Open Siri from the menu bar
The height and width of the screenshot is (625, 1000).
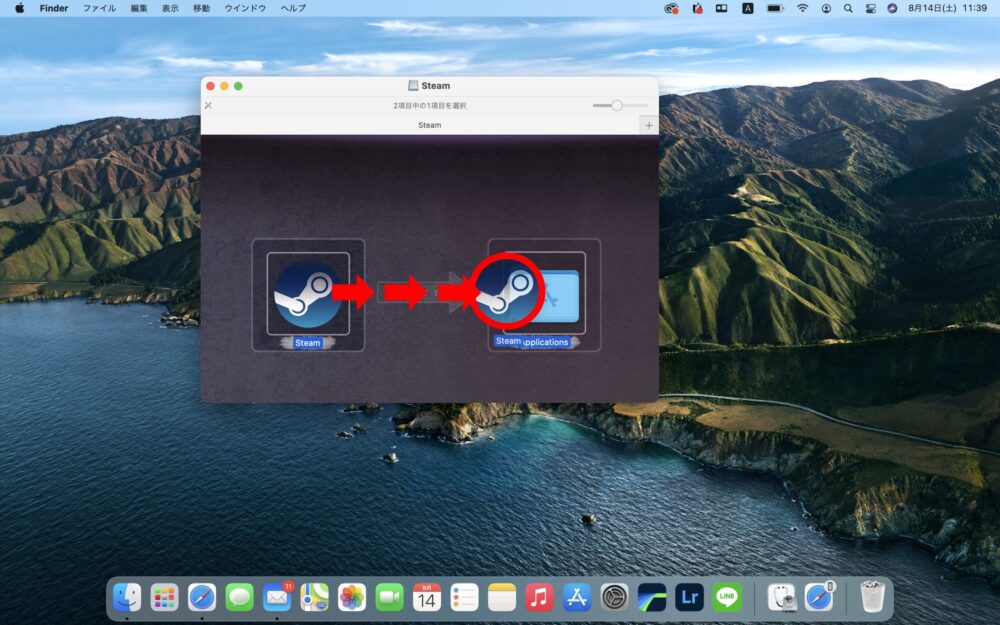click(x=892, y=8)
